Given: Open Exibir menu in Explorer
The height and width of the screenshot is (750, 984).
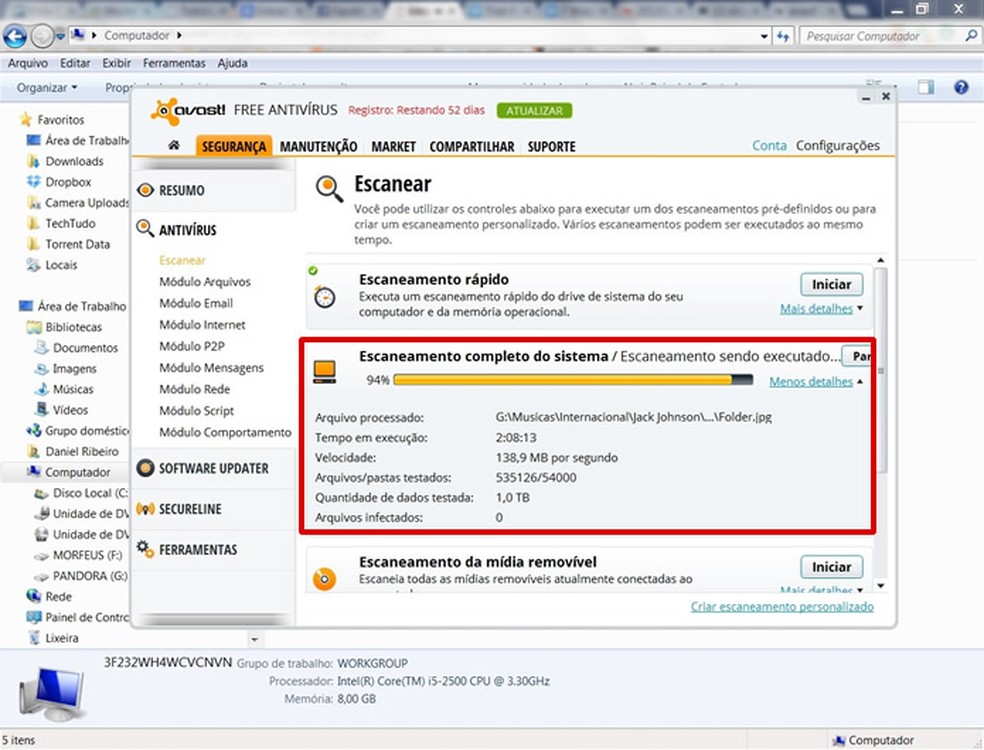Looking at the screenshot, I should tap(117, 63).
